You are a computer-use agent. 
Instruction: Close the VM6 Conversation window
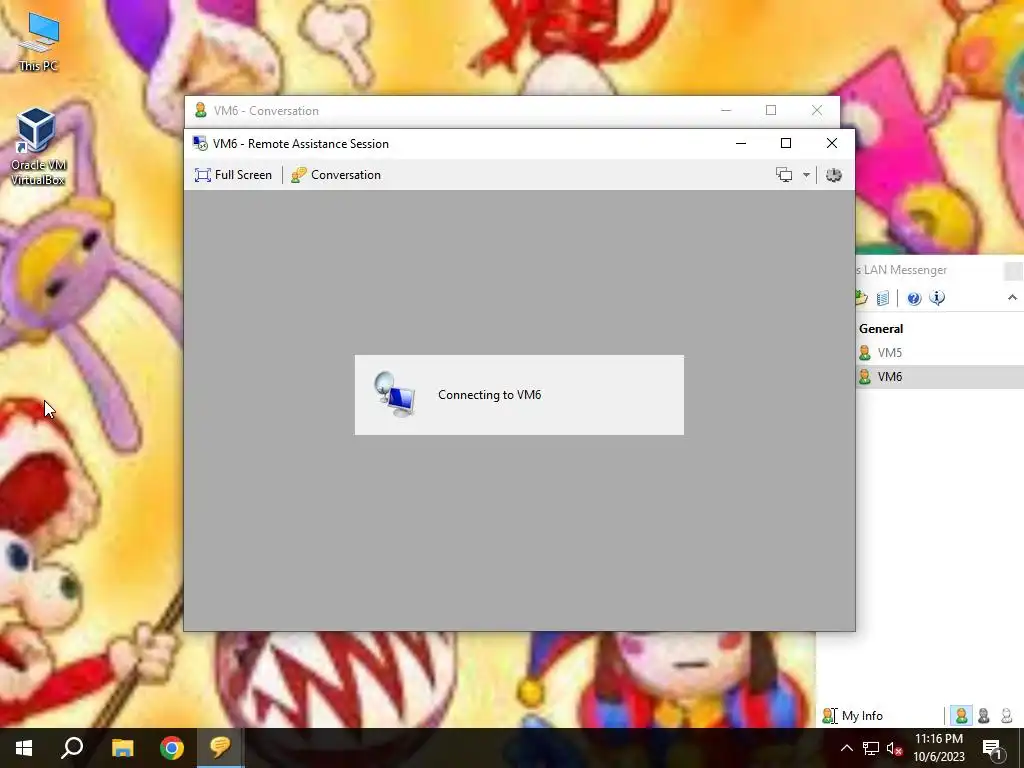(x=816, y=110)
